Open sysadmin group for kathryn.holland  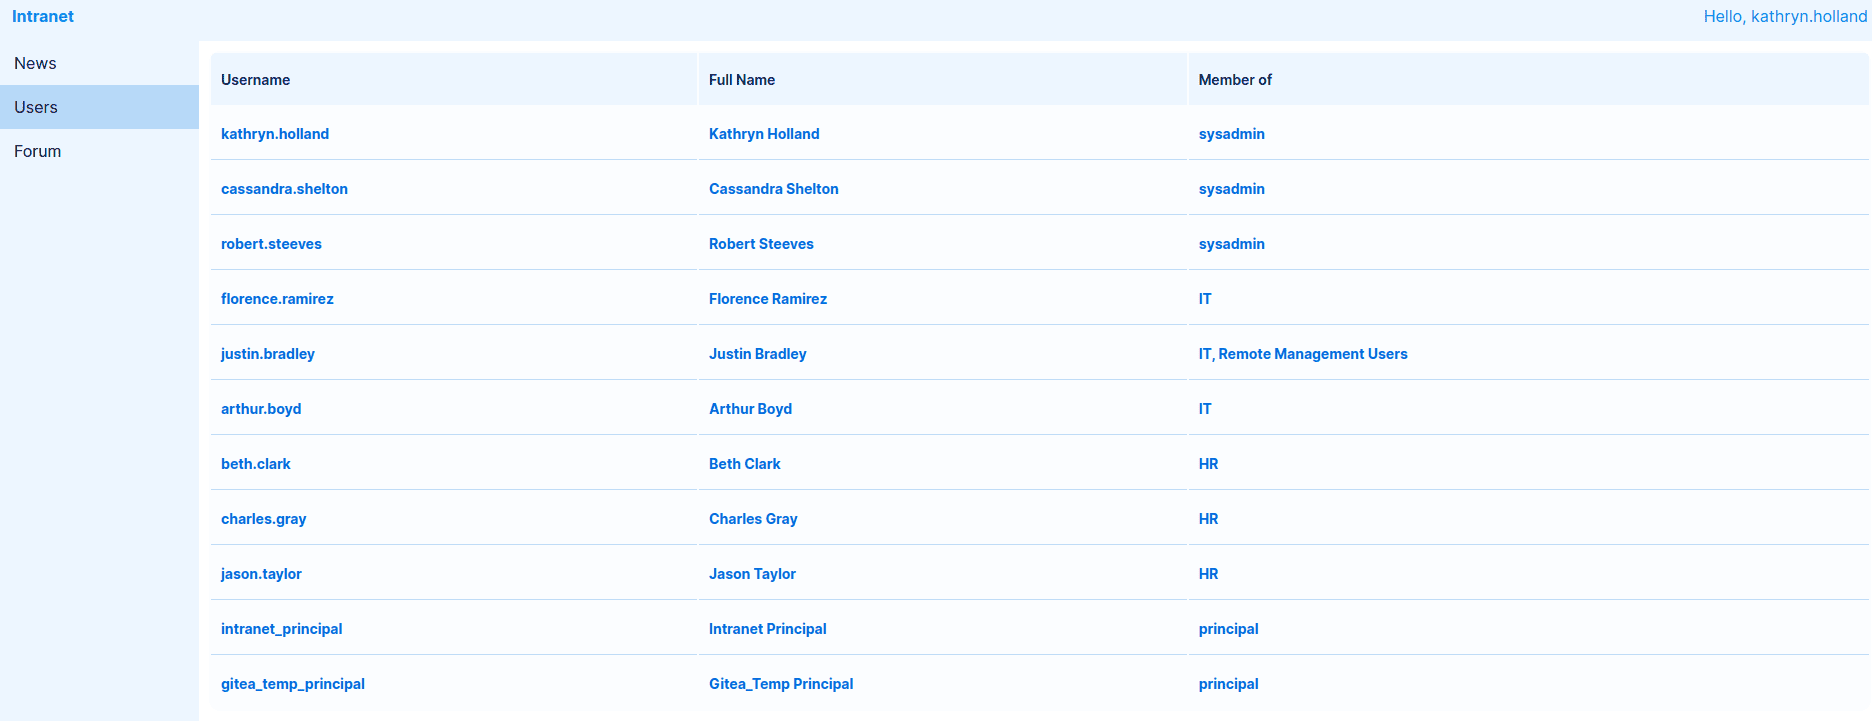[1231, 134]
